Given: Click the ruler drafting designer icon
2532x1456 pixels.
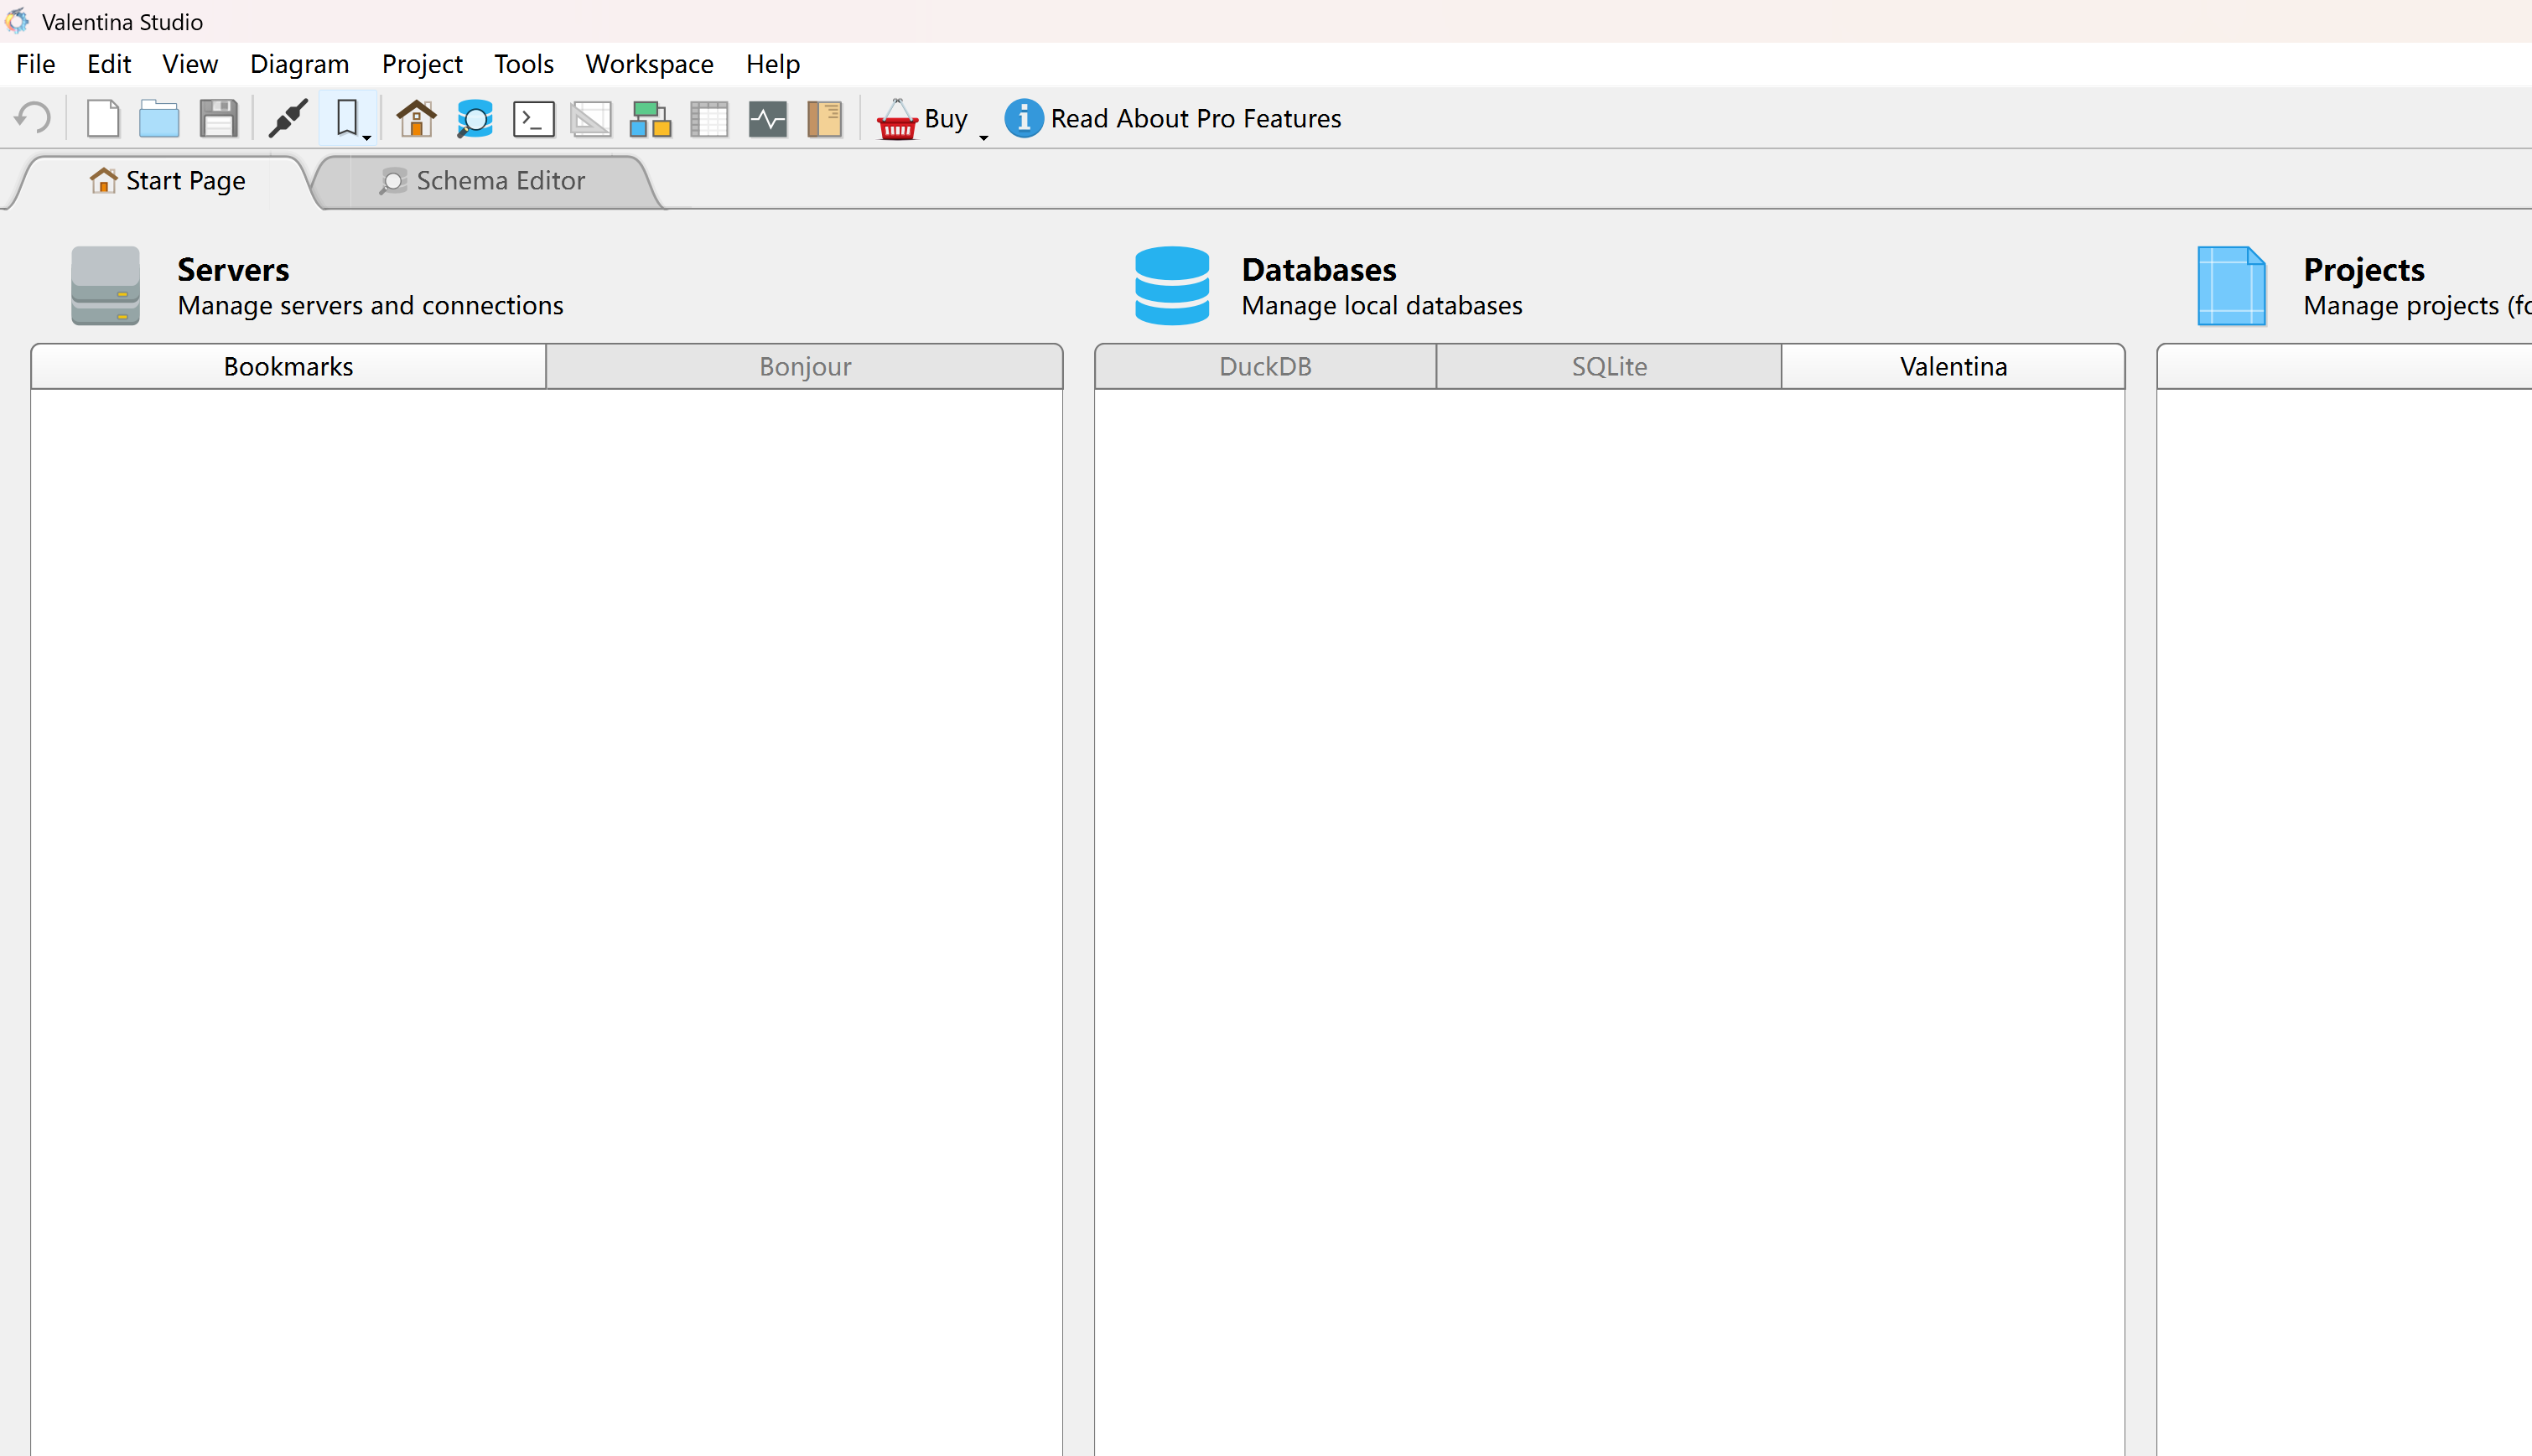Looking at the screenshot, I should click(591, 118).
